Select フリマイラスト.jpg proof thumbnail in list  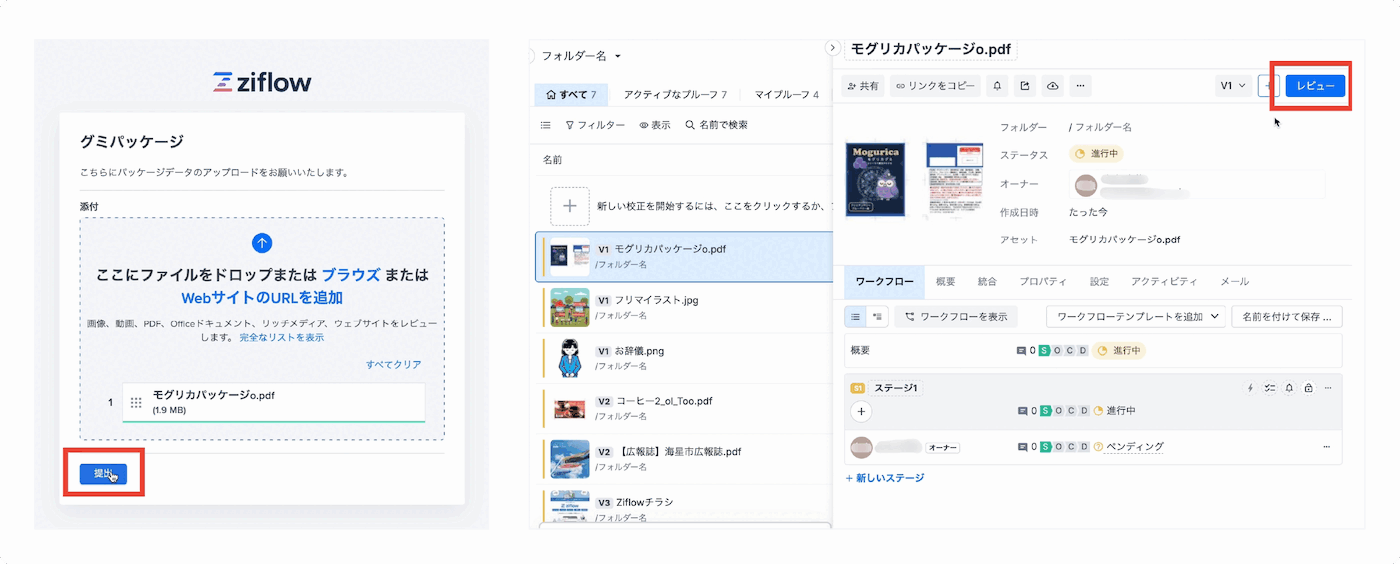coord(572,307)
